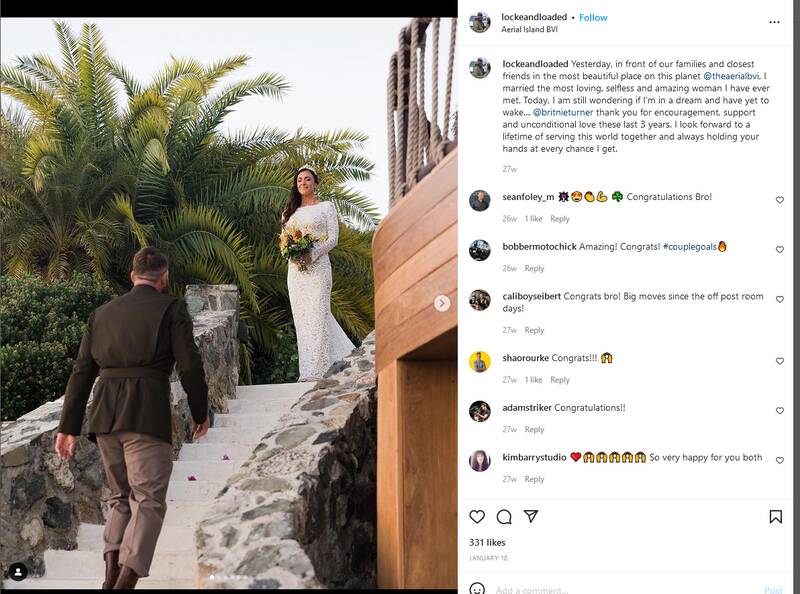Follow the lockeandloaded account
This screenshot has height=594, width=800.
[593, 17]
